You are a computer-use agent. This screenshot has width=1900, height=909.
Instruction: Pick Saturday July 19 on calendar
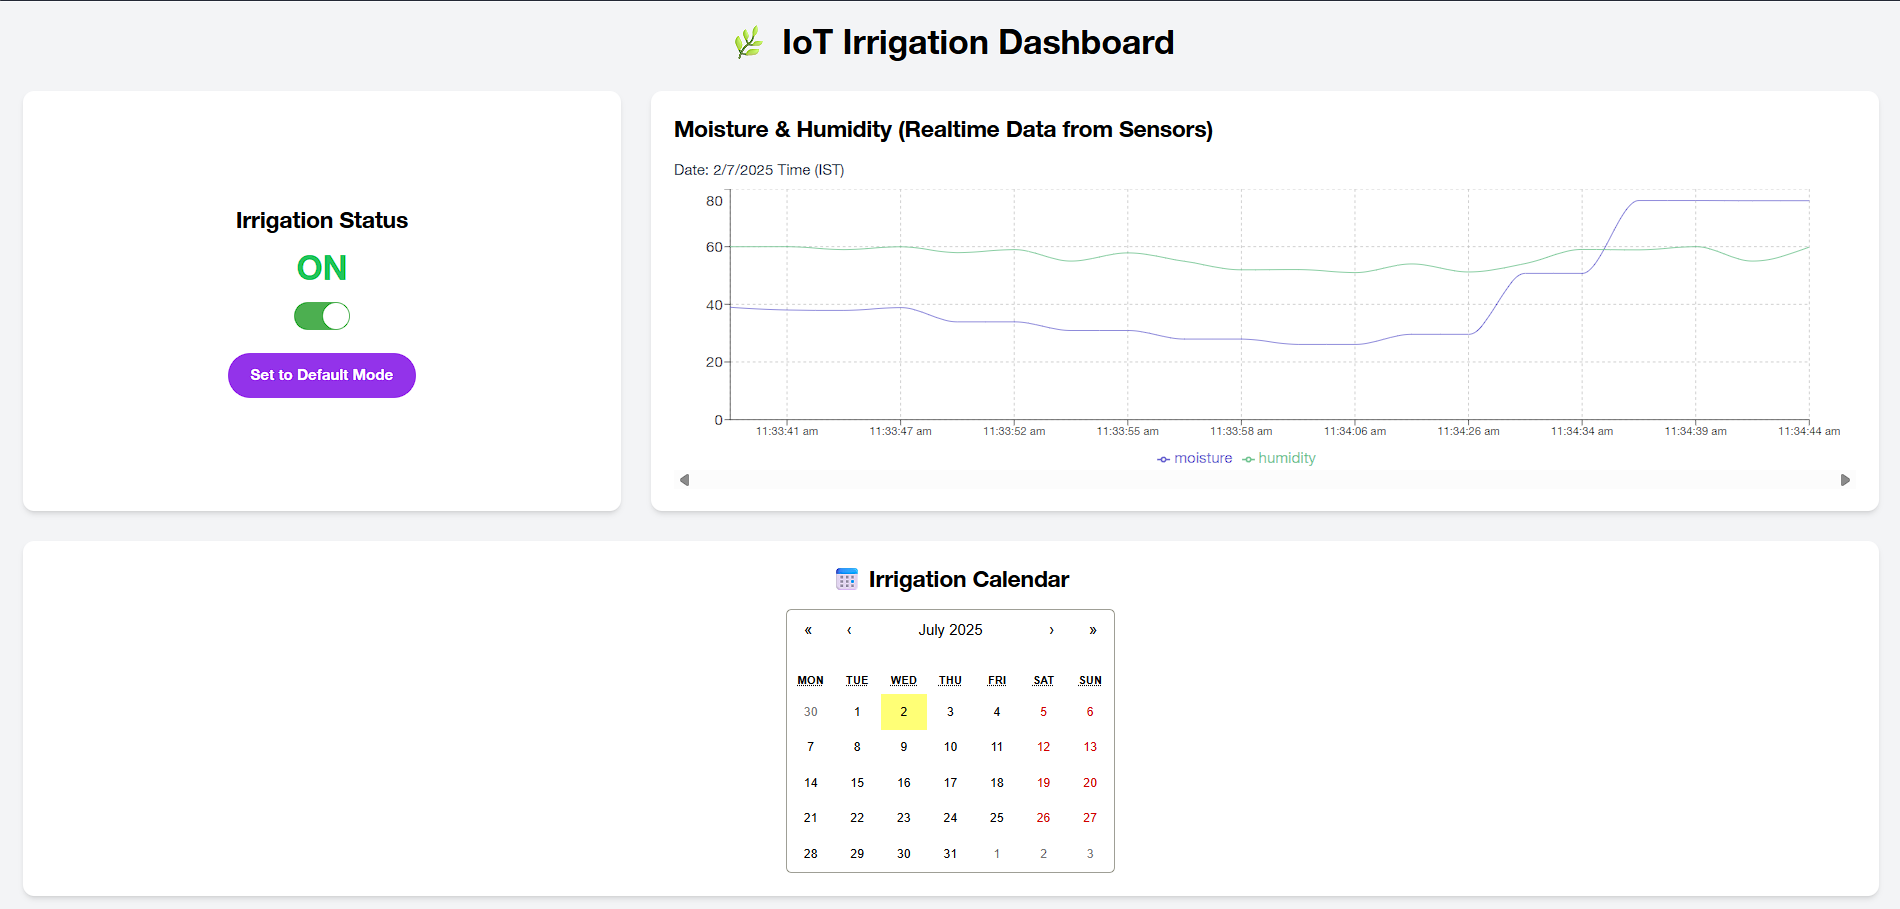coord(1043,783)
